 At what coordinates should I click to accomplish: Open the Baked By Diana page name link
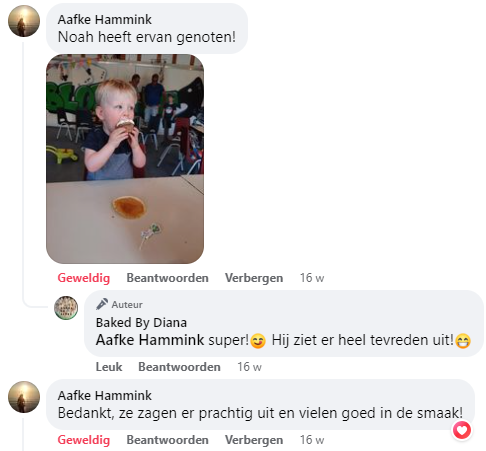click(141, 323)
